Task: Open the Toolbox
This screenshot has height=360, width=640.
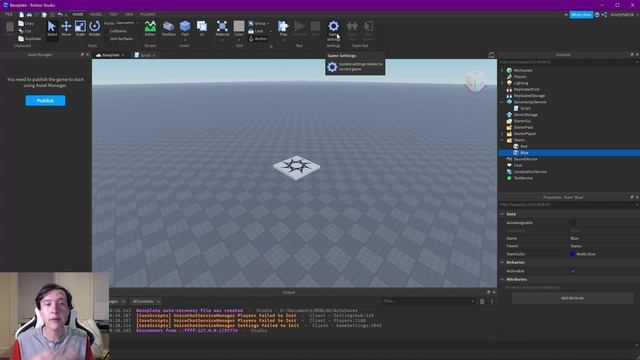Action: click(169, 29)
